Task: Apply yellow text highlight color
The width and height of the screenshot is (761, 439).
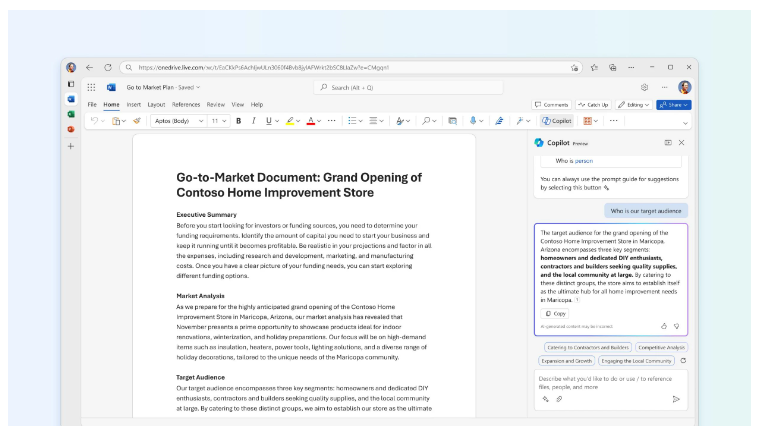Action: coord(290,121)
